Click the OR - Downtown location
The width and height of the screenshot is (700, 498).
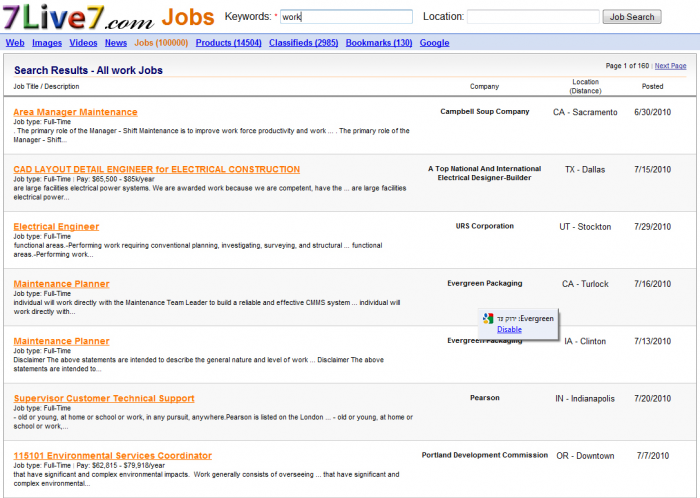pyautogui.click(x=585, y=456)
